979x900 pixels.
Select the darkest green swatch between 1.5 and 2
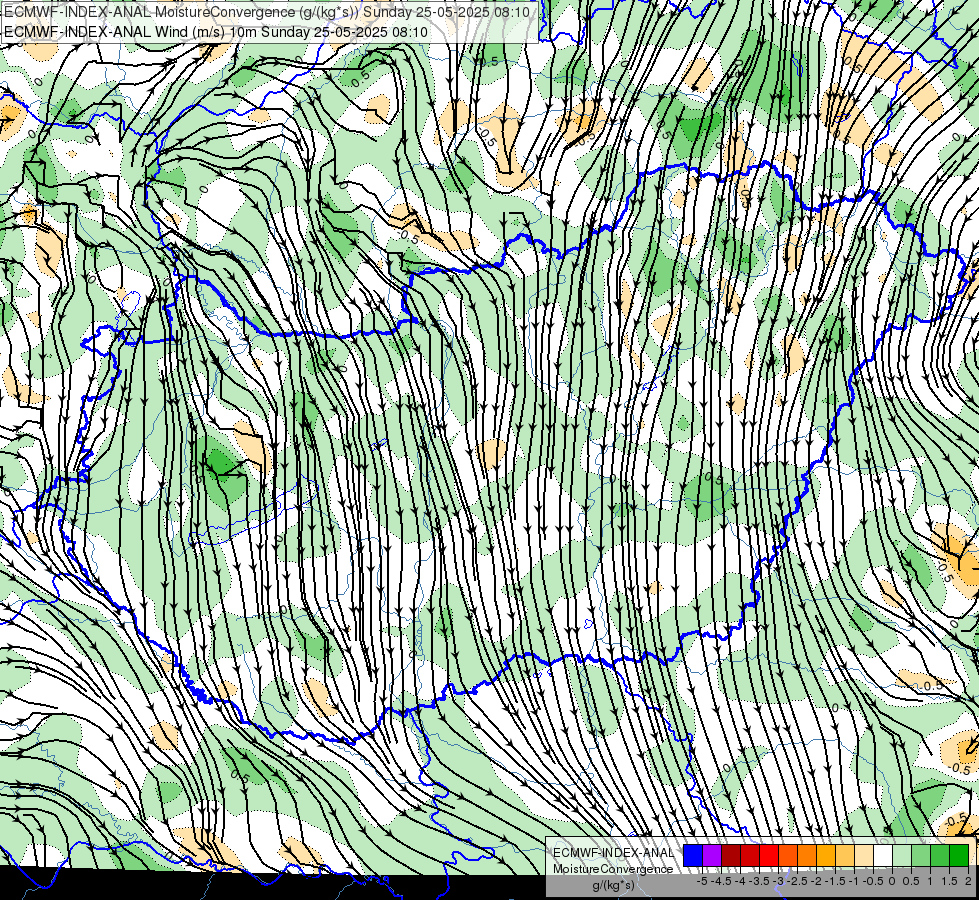(959, 855)
